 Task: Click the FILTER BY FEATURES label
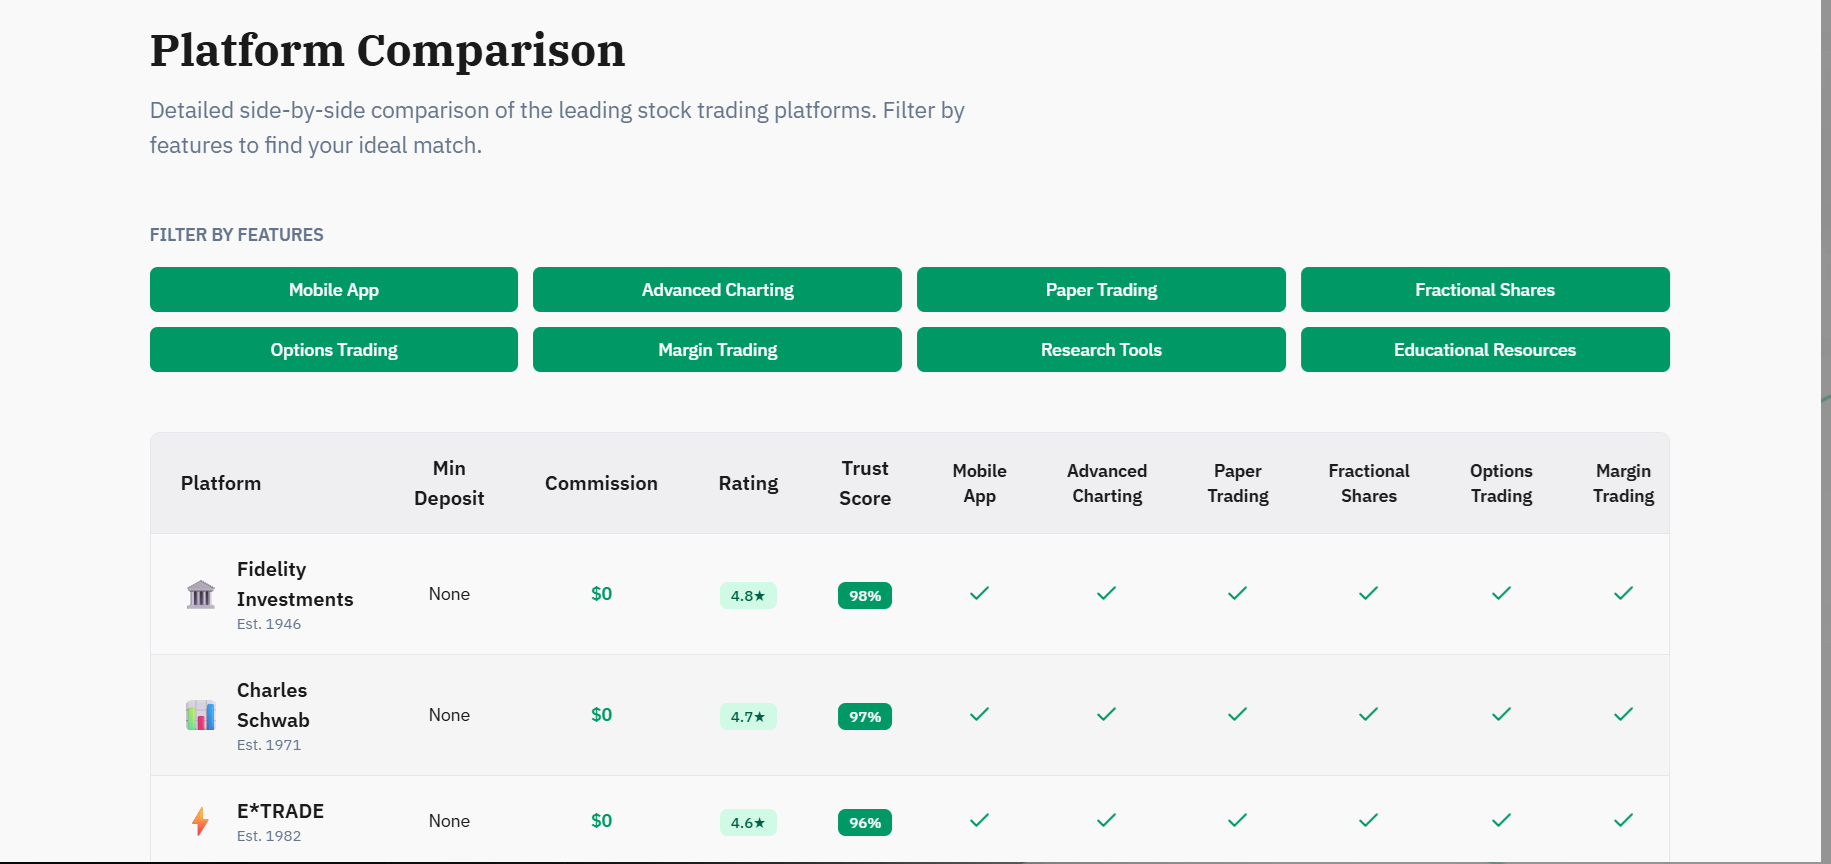point(237,235)
